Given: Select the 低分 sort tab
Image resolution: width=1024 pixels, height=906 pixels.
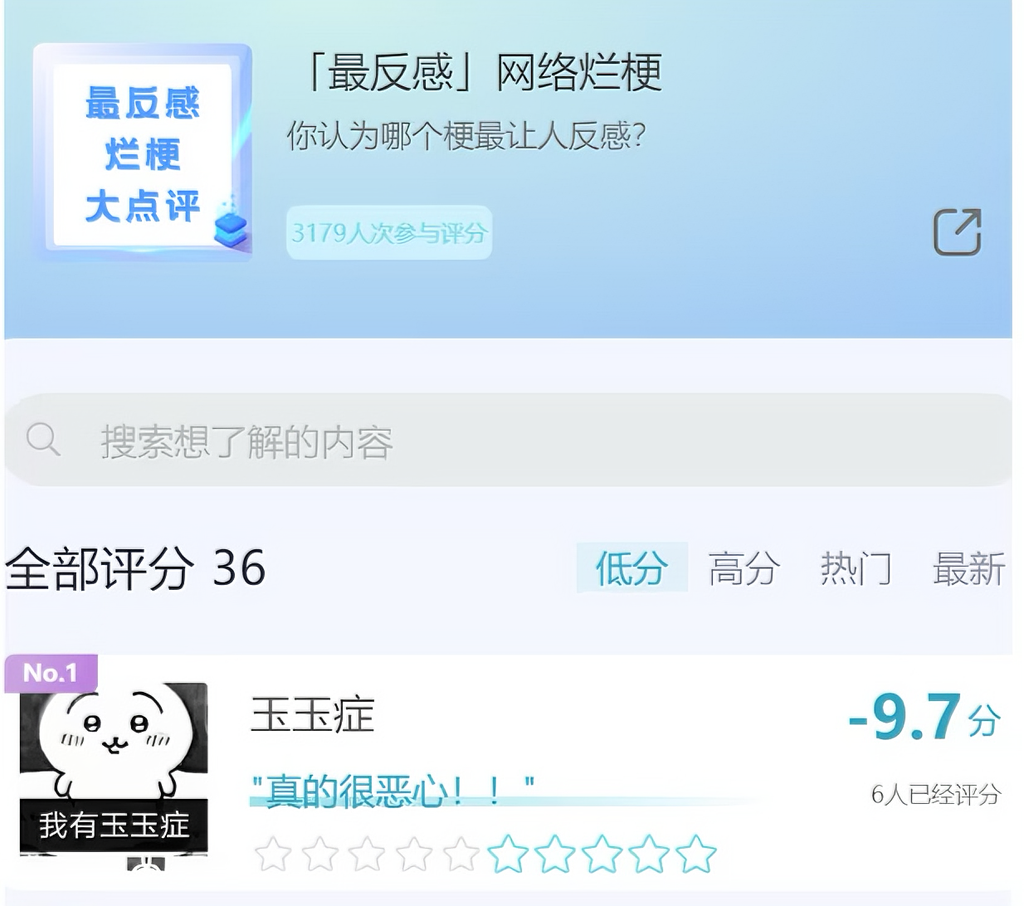Looking at the screenshot, I should tap(632, 568).
